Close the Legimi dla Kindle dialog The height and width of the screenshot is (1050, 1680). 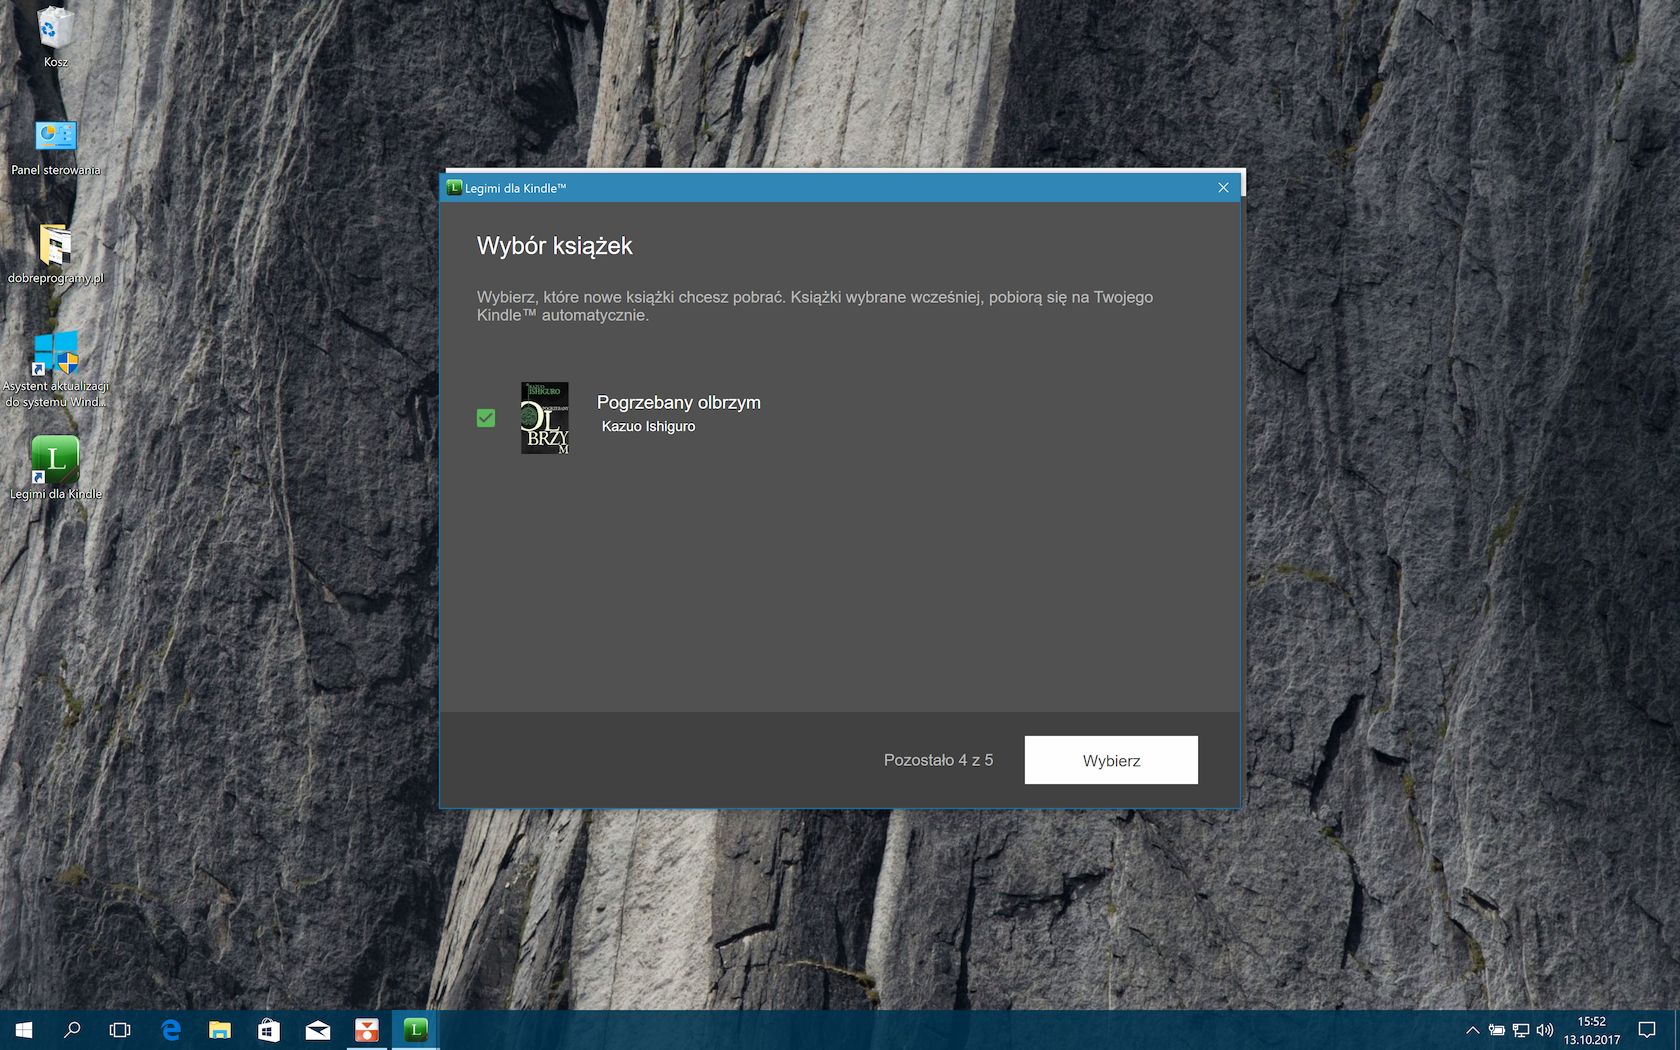click(1223, 188)
